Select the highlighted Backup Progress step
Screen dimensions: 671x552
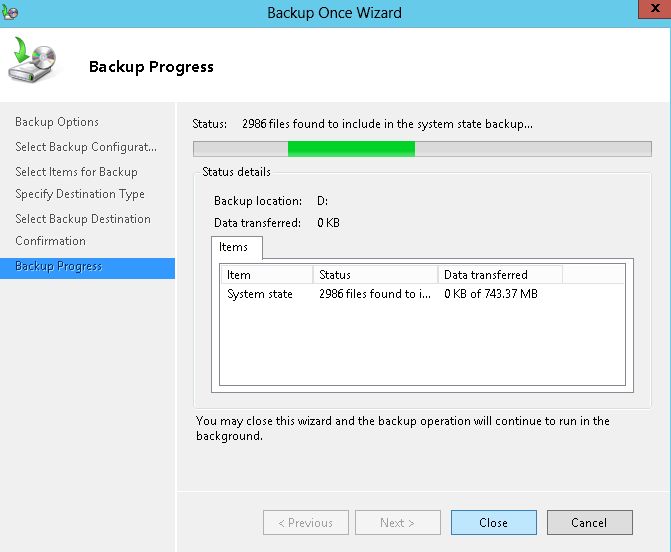(87, 268)
